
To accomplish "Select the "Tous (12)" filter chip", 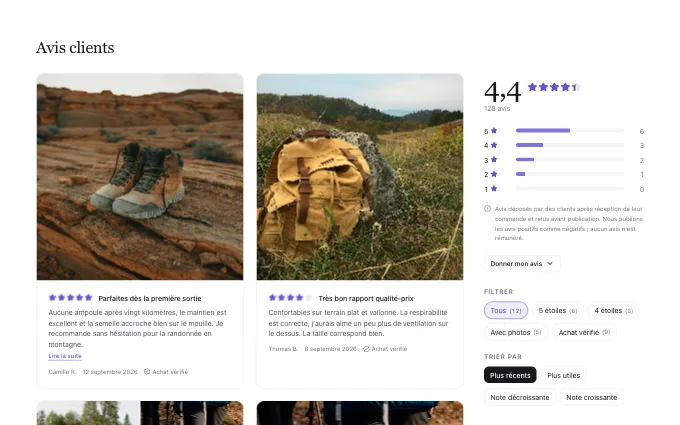I will point(506,311).
